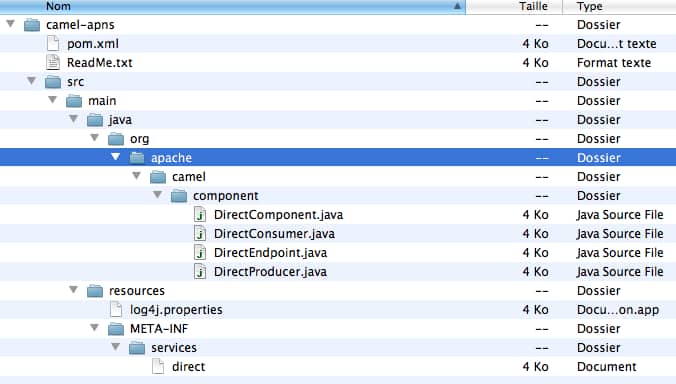This screenshot has width=676, height=384.
Task: Click the '4 Ko' size of pom.xml
Action: pyautogui.click(x=535, y=44)
